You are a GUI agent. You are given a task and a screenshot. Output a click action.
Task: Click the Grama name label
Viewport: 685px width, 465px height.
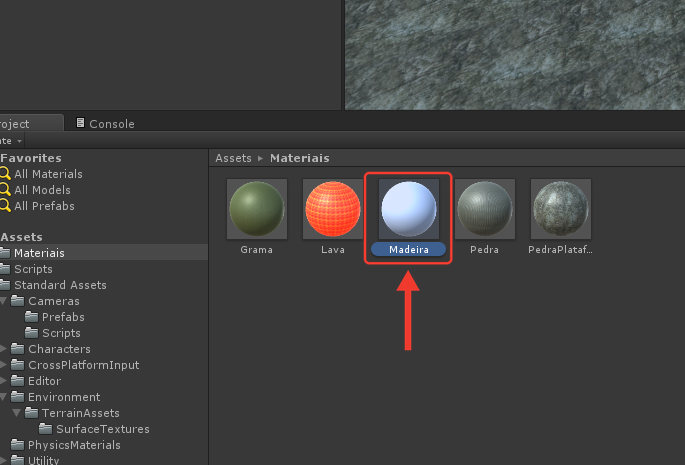point(256,250)
